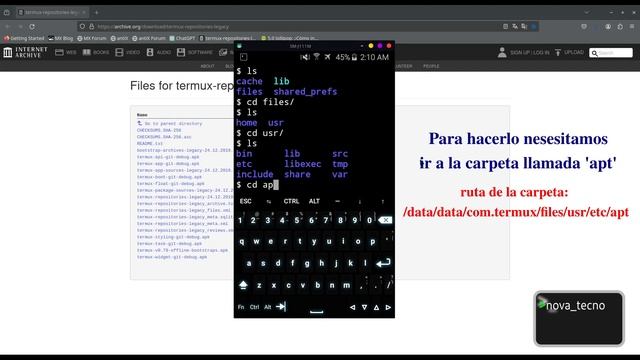Open the ChatGPT bookmark
This screenshot has width=640, height=360.
(x=182, y=38)
